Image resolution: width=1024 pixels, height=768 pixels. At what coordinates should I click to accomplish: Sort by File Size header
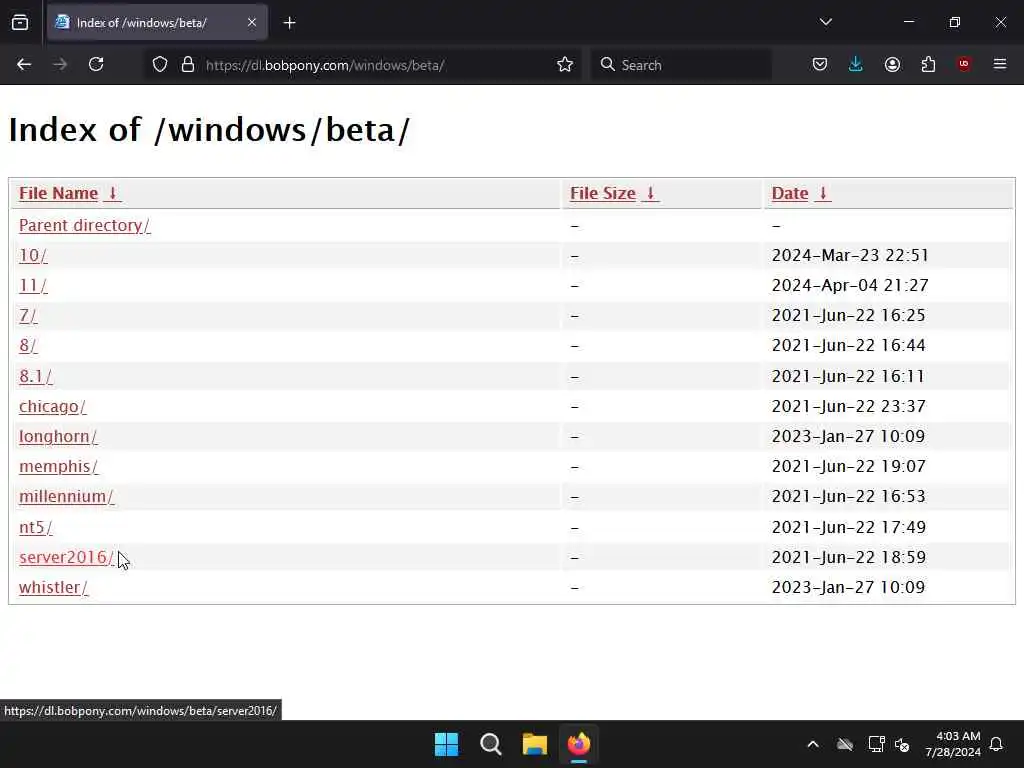603,193
